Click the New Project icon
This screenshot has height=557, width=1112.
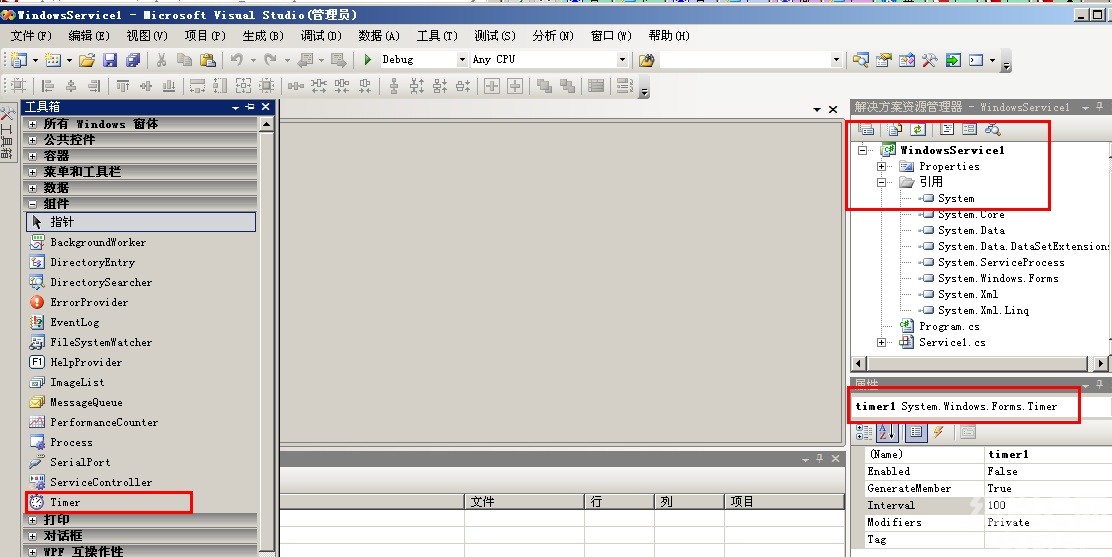tap(18, 60)
